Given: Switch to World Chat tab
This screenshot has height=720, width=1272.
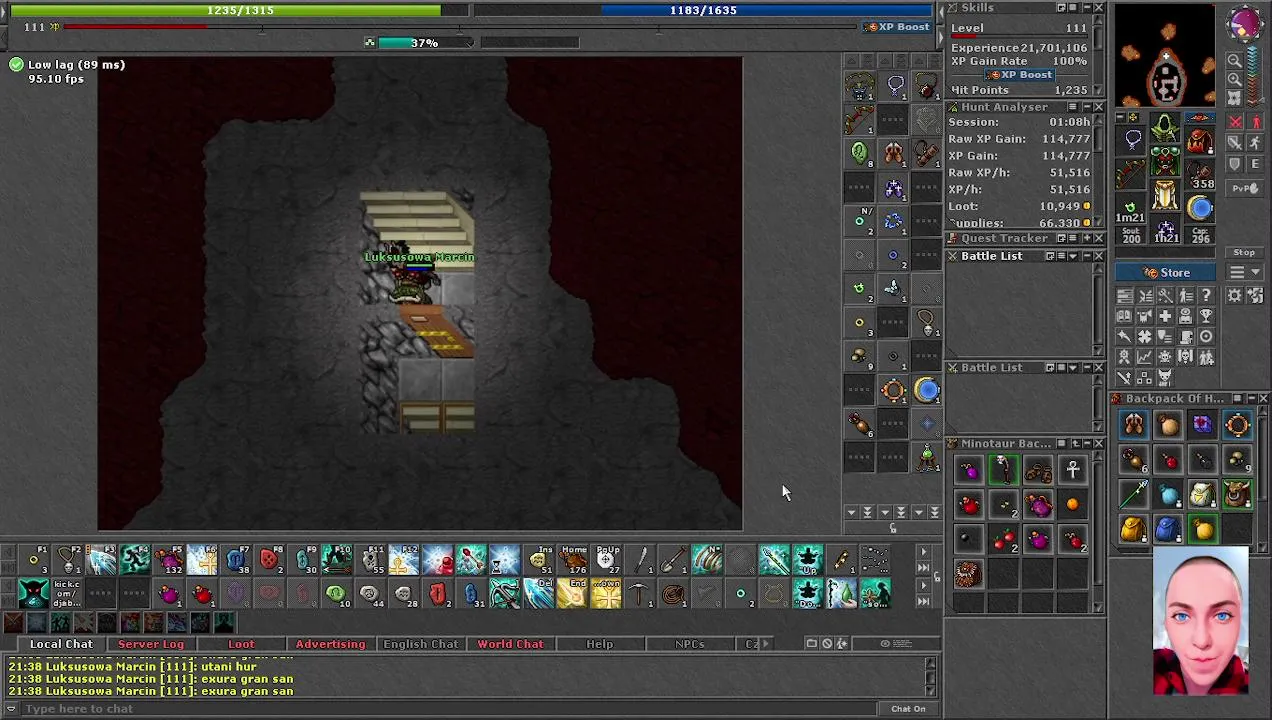Looking at the screenshot, I should click(510, 644).
